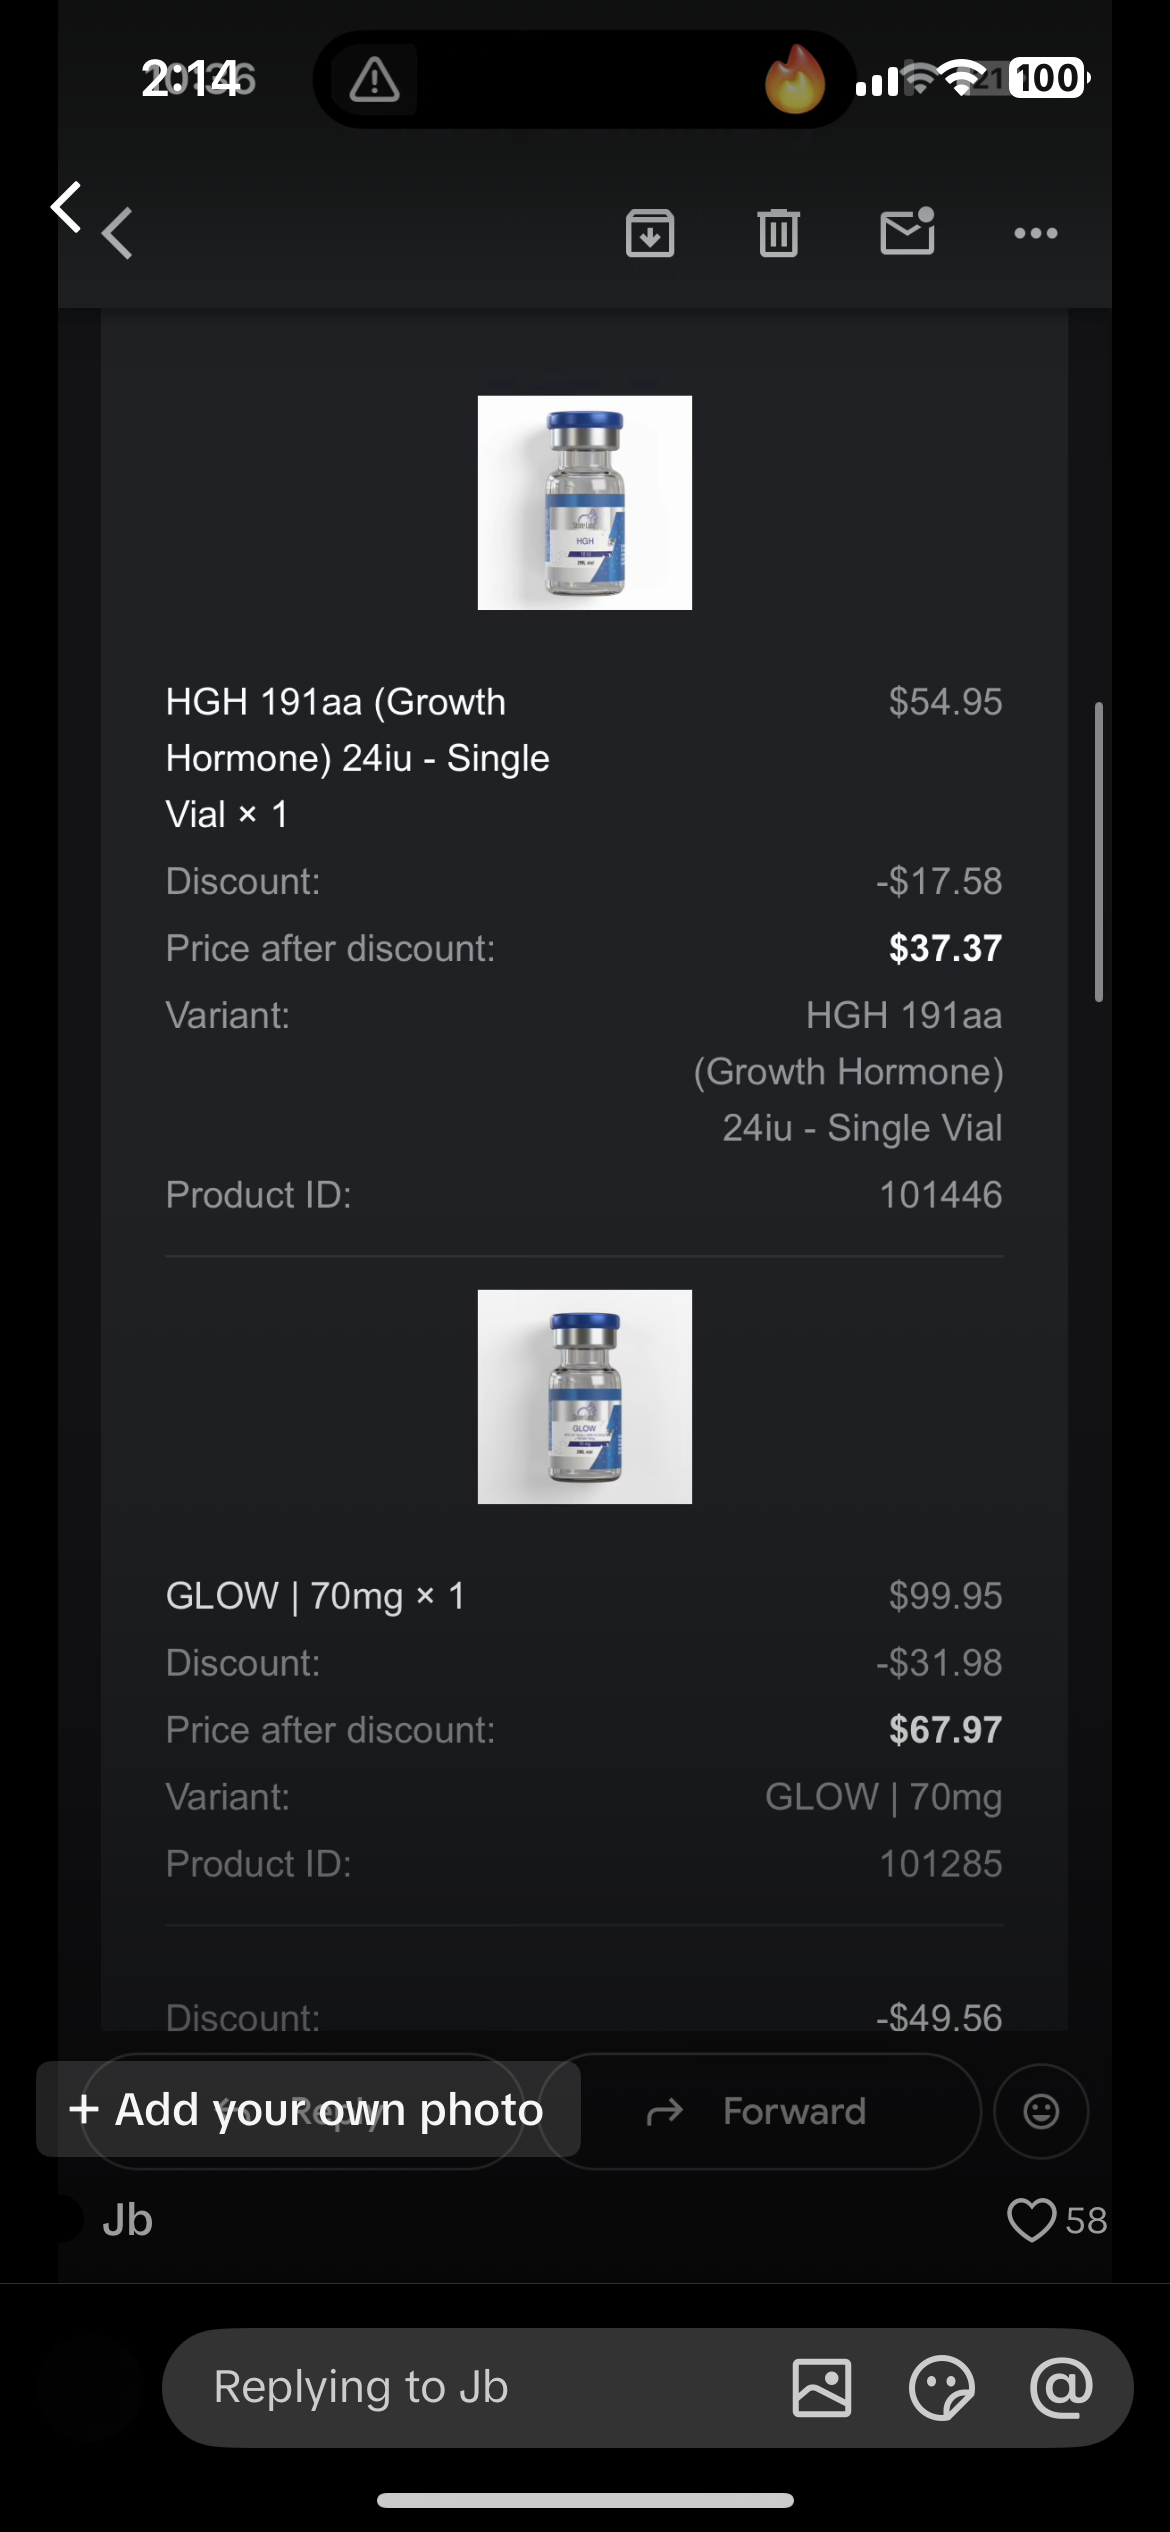
Task: Tap the warning triangle in status bar
Action: 374,80
